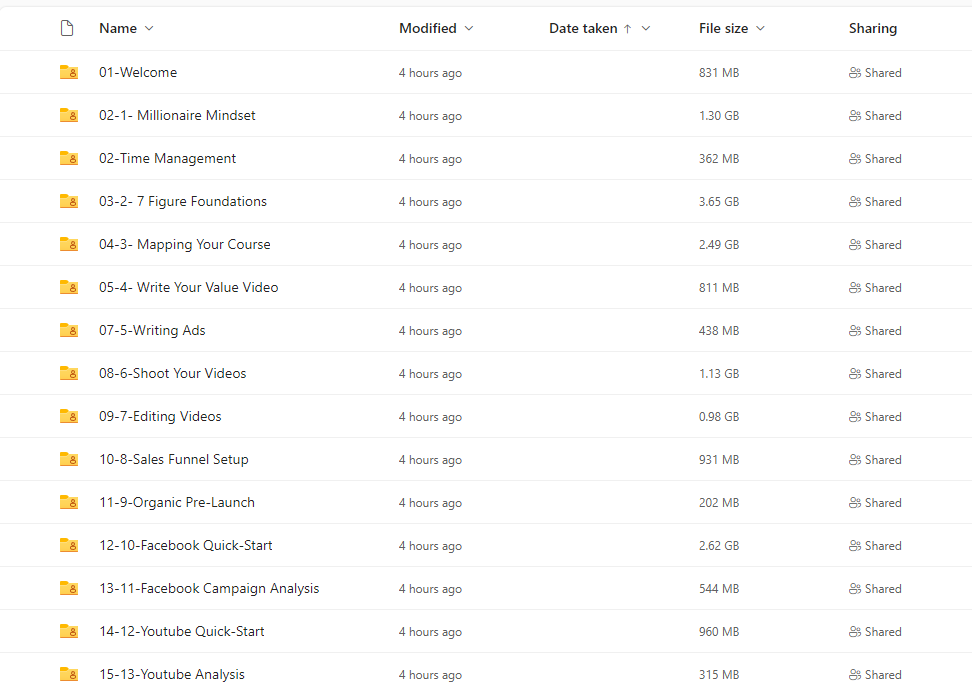Viewport: 972px width, 694px height.
Task: Click the 07-5-Writing Ads folder icon
Action: point(69,330)
